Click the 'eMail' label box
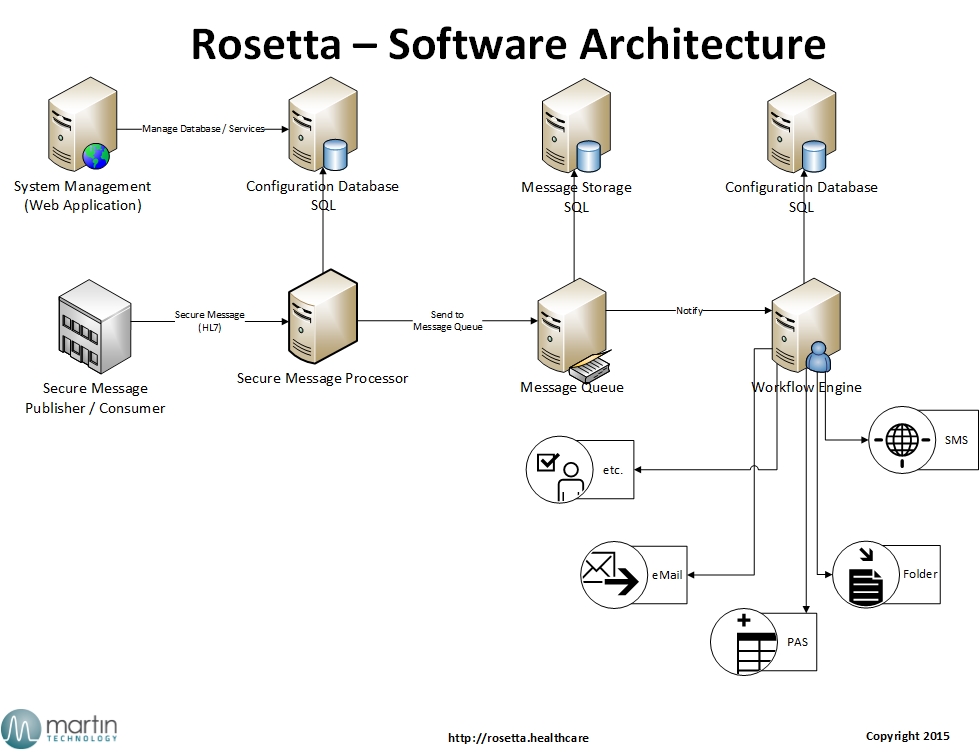 (667, 575)
